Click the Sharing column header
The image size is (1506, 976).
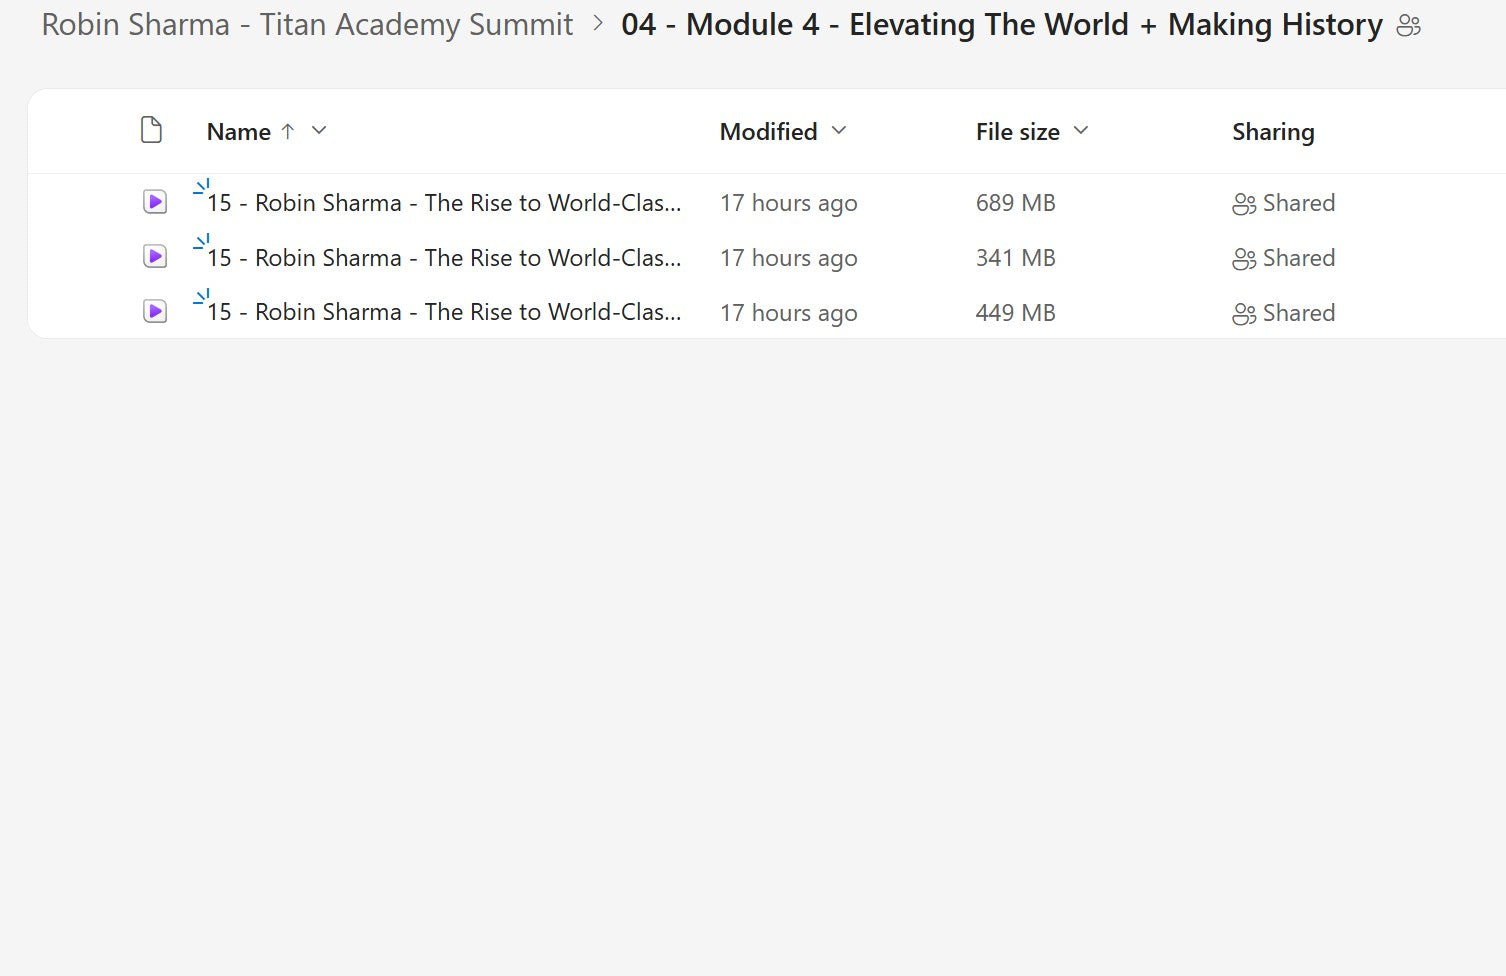point(1273,131)
